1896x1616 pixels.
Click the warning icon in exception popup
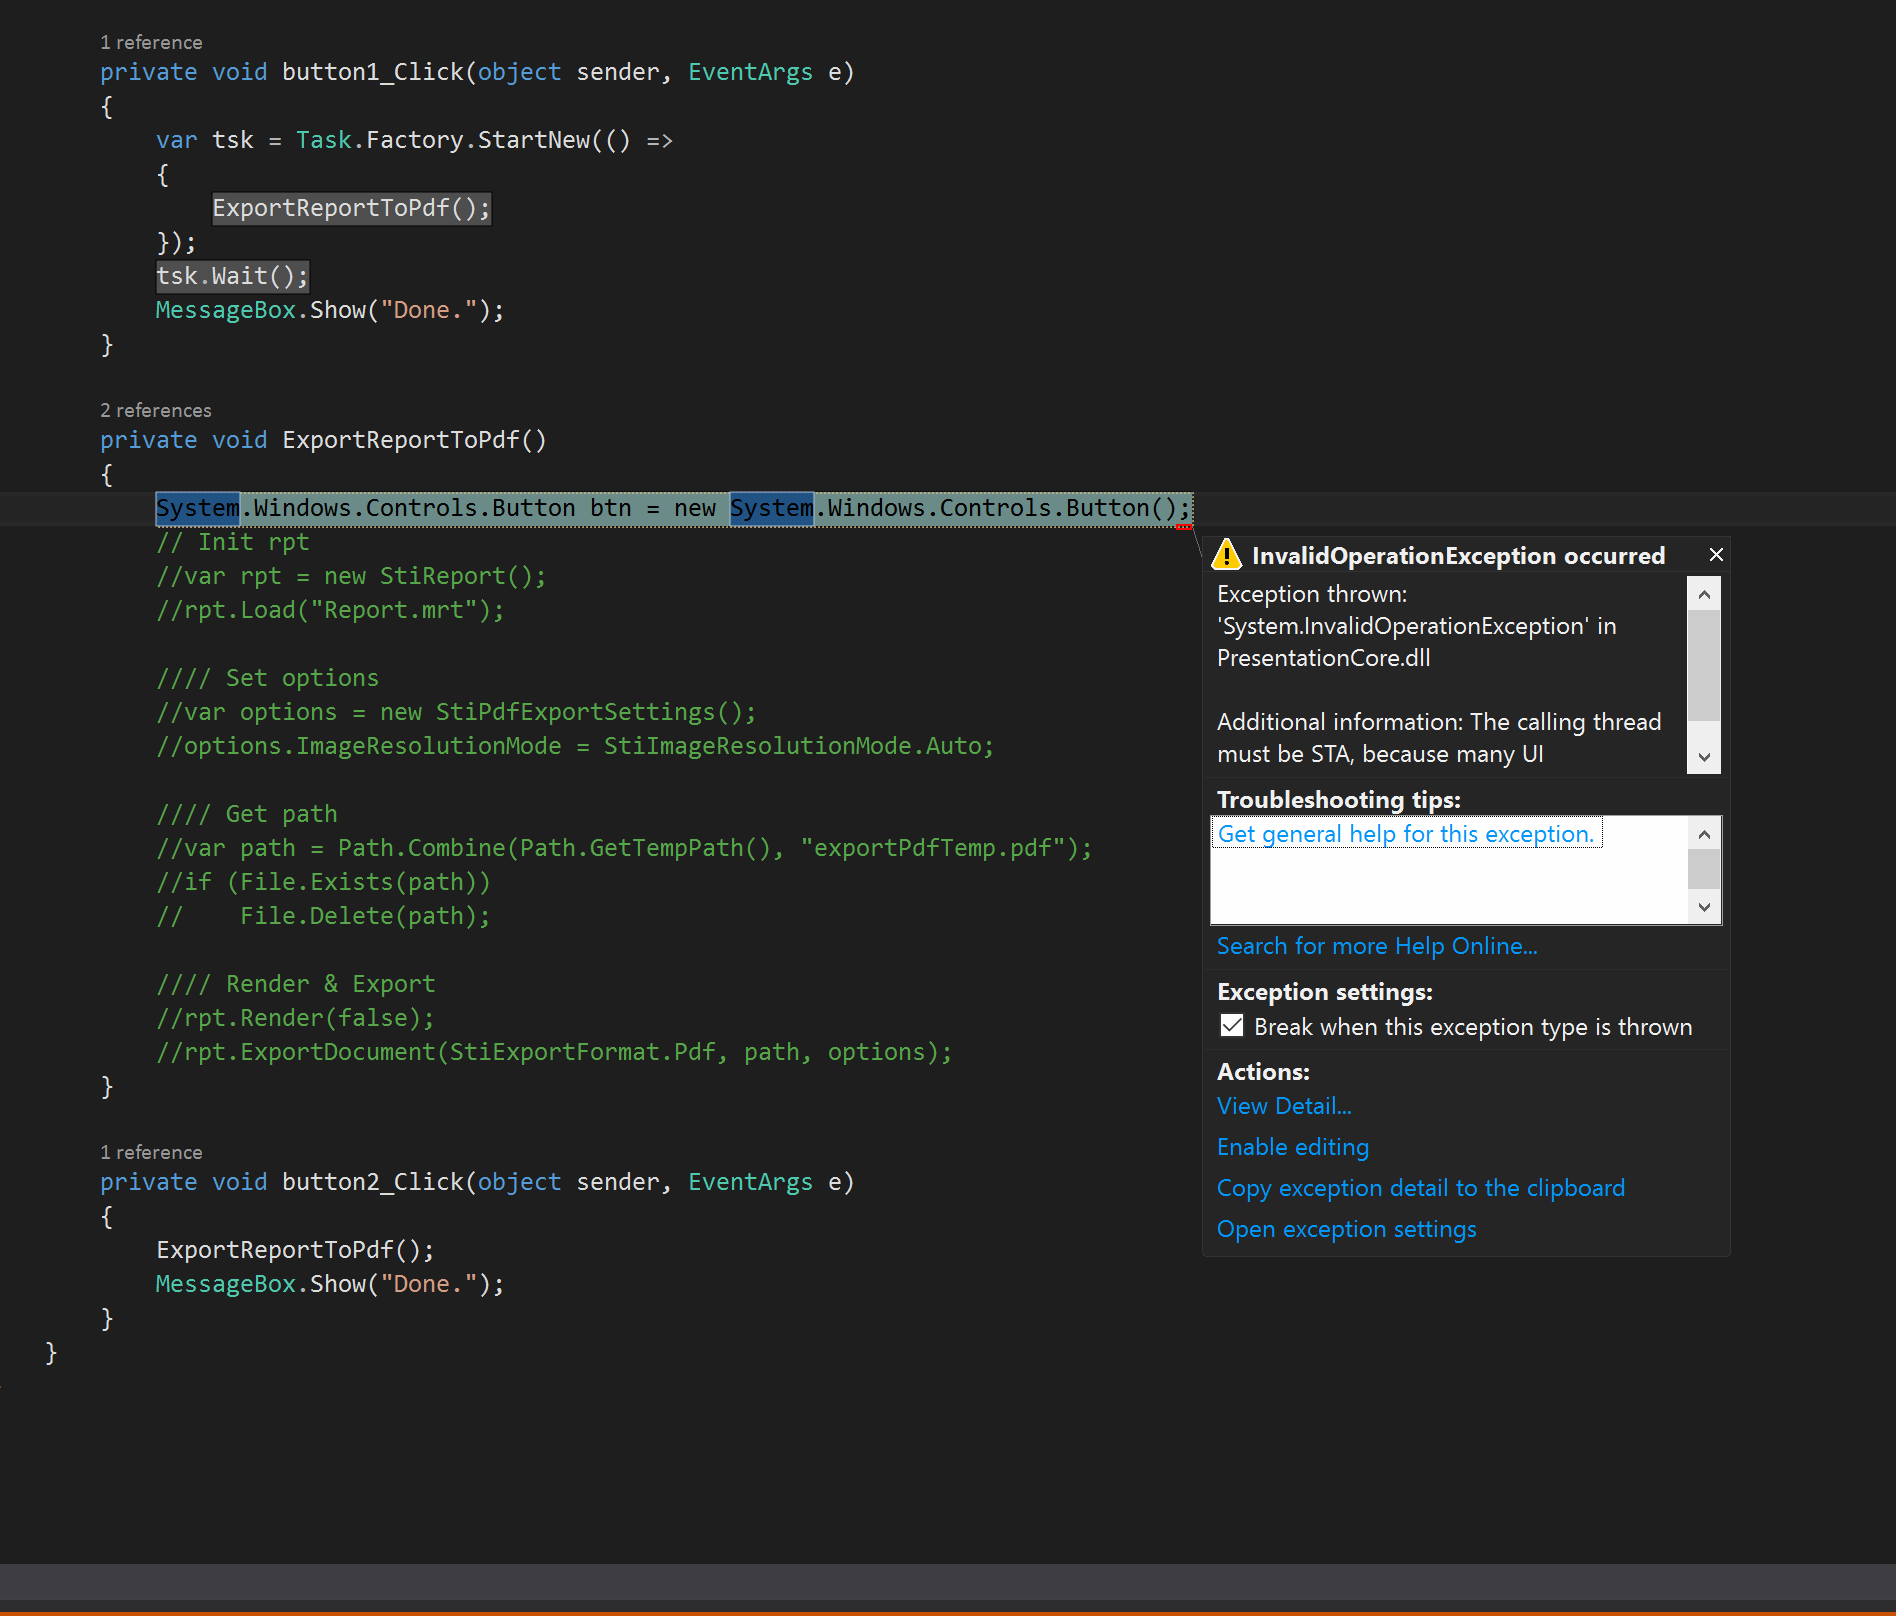point(1227,554)
